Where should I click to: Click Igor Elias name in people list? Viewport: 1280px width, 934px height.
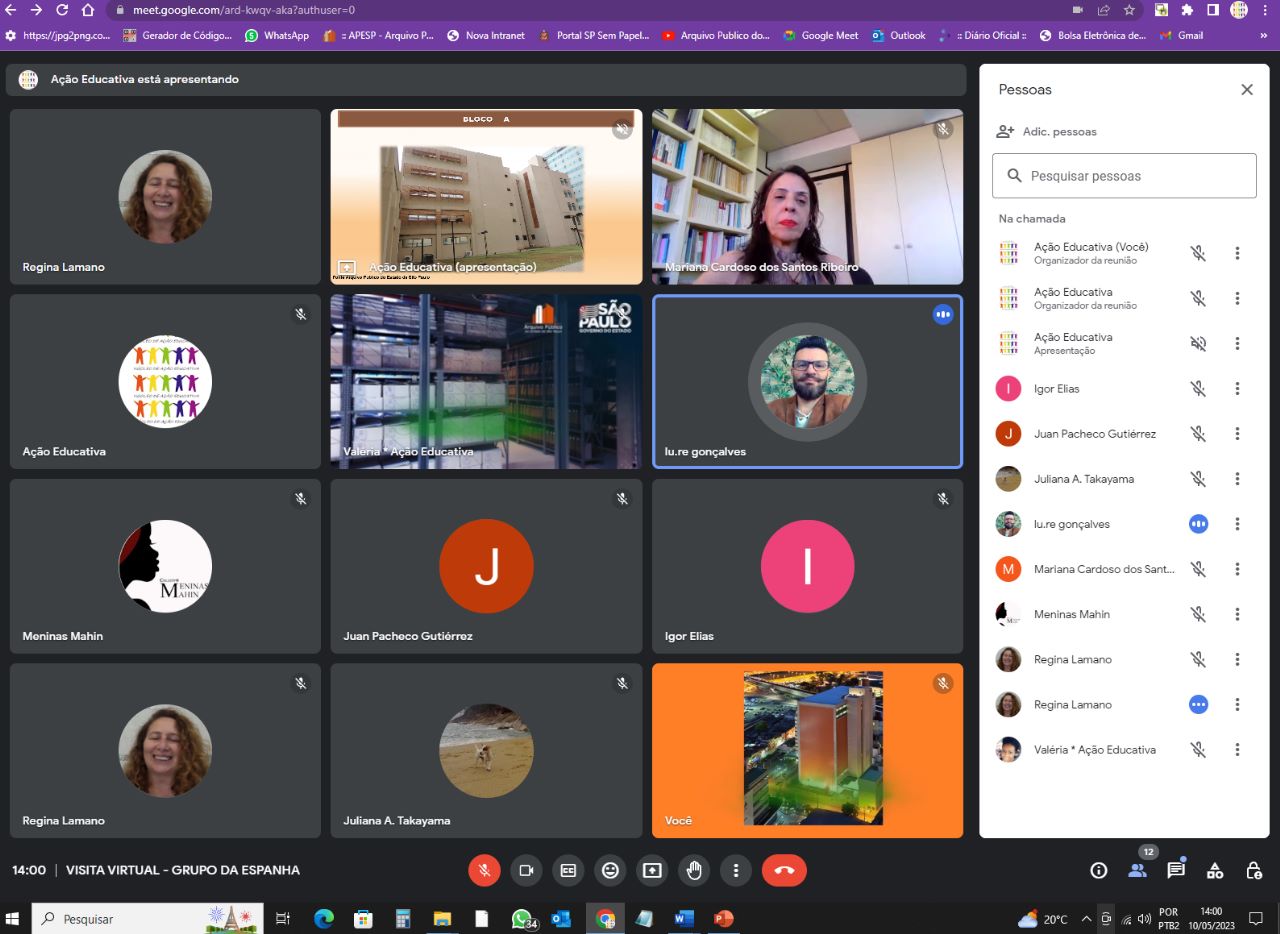point(1057,389)
